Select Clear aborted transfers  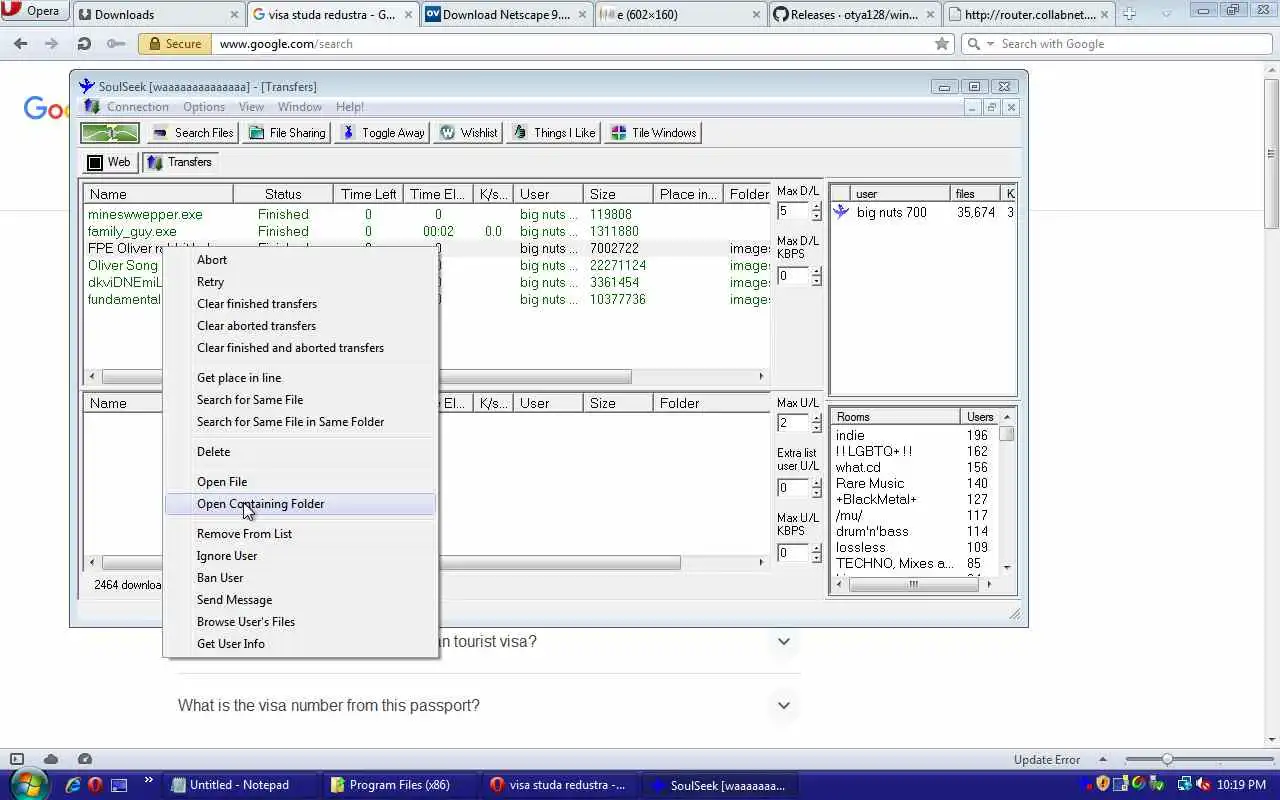pos(300,326)
